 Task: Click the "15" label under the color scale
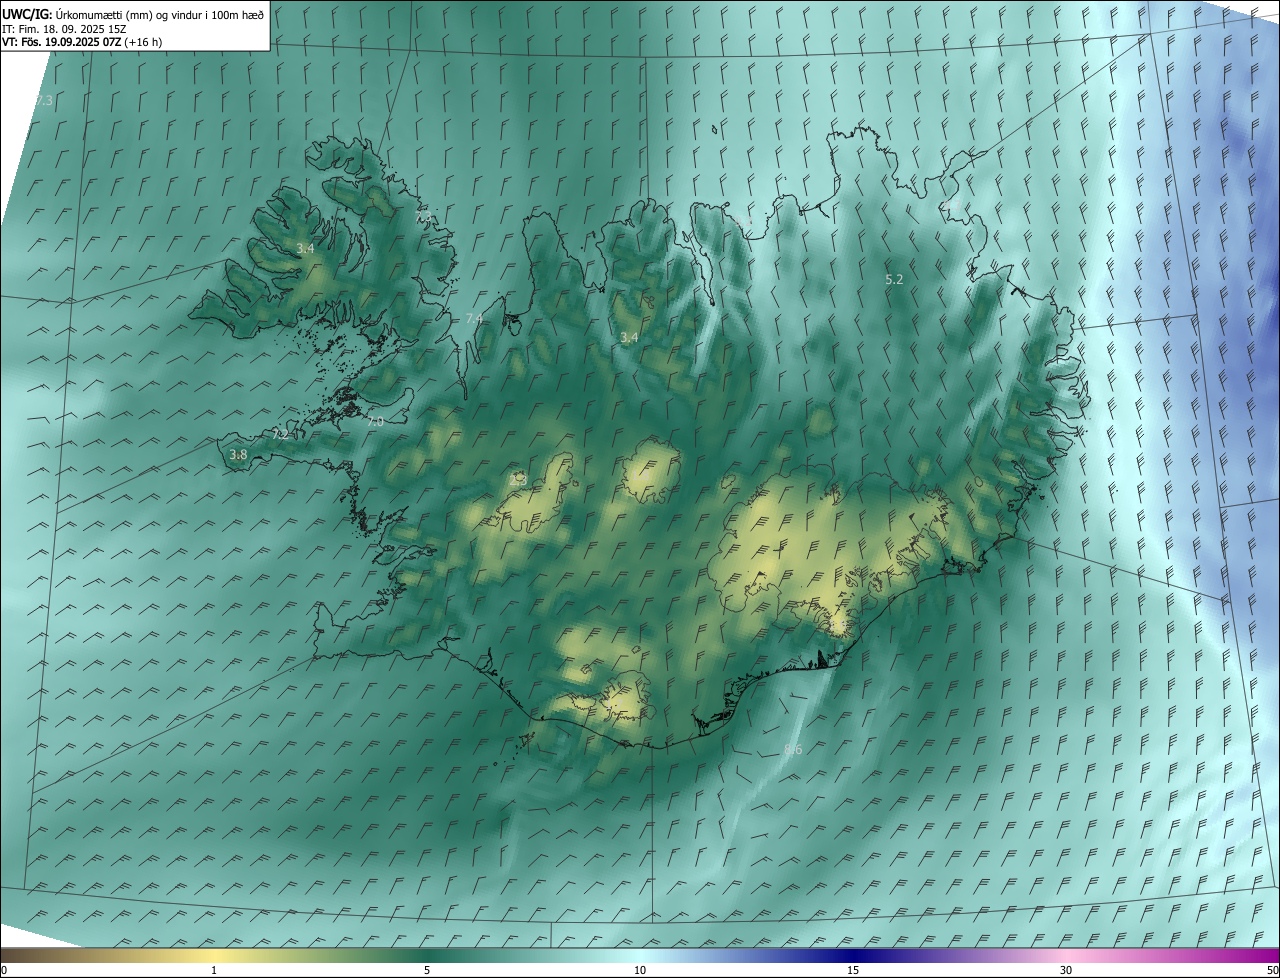click(x=853, y=970)
